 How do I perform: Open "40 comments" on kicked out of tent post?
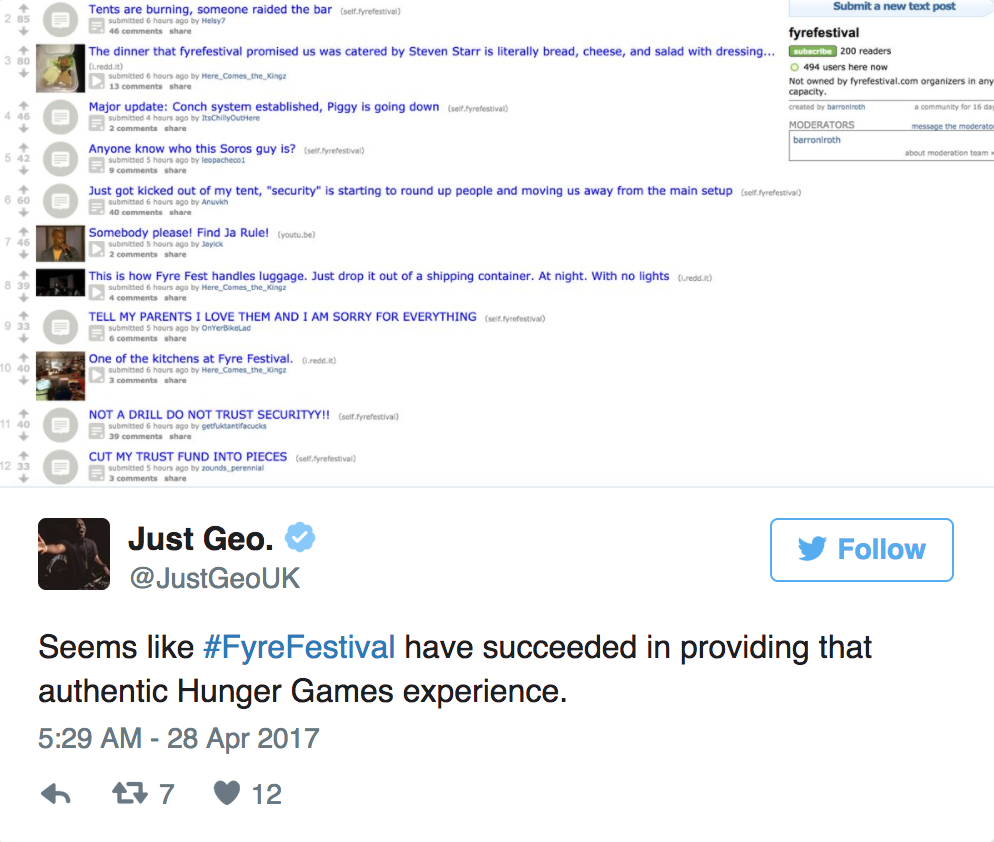(x=133, y=212)
